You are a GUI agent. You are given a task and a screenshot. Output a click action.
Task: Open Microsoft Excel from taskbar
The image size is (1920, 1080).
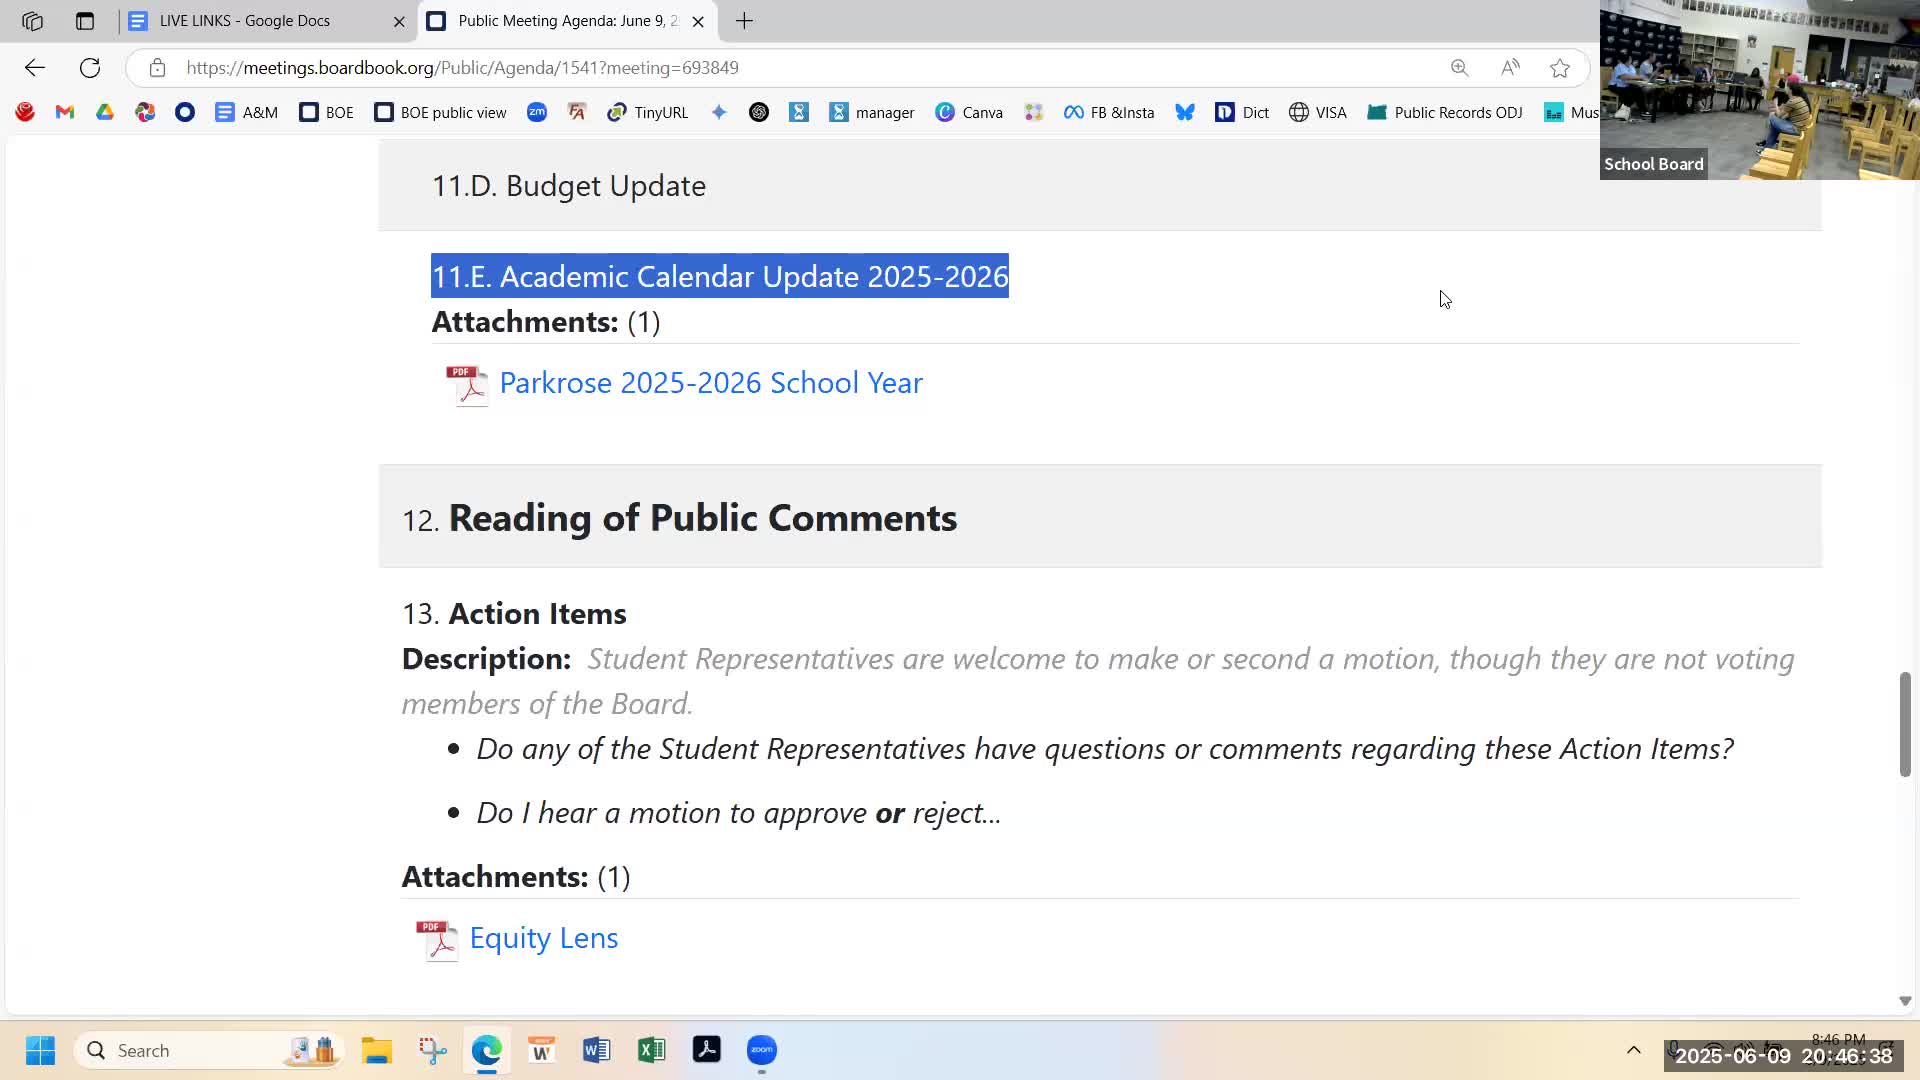click(652, 1050)
